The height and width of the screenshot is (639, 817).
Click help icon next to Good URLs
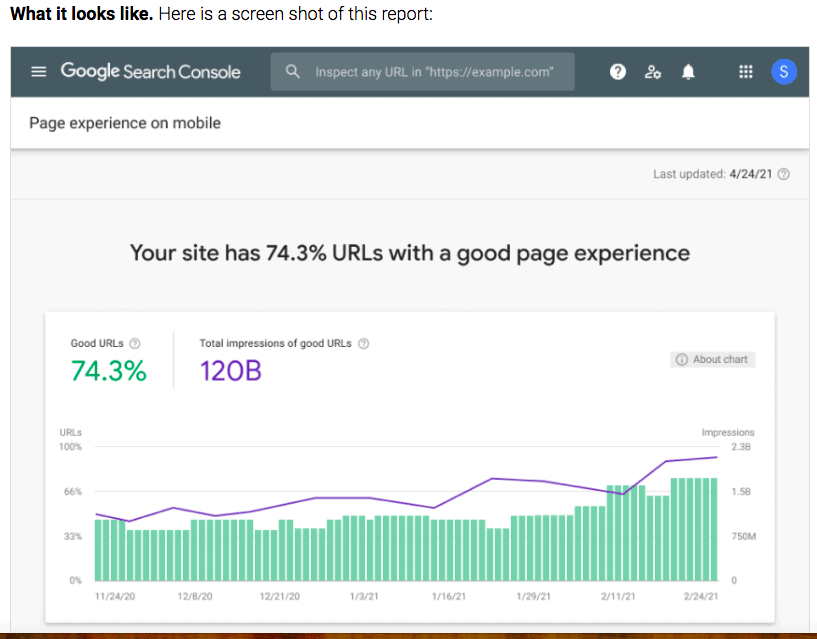pyautogui.click(x=135, y=344)
